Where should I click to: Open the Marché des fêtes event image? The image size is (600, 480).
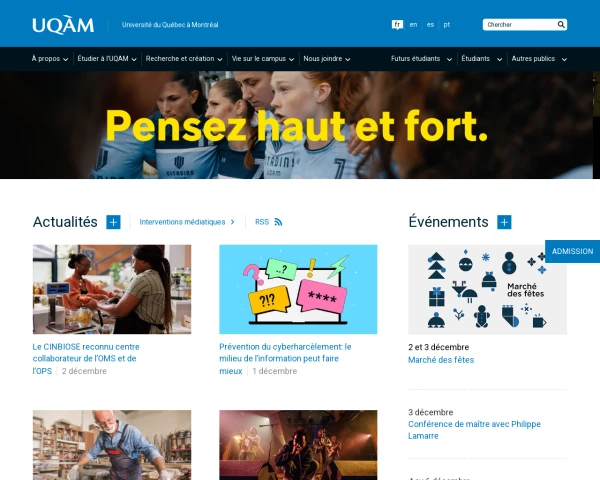(x=488, y=289)
